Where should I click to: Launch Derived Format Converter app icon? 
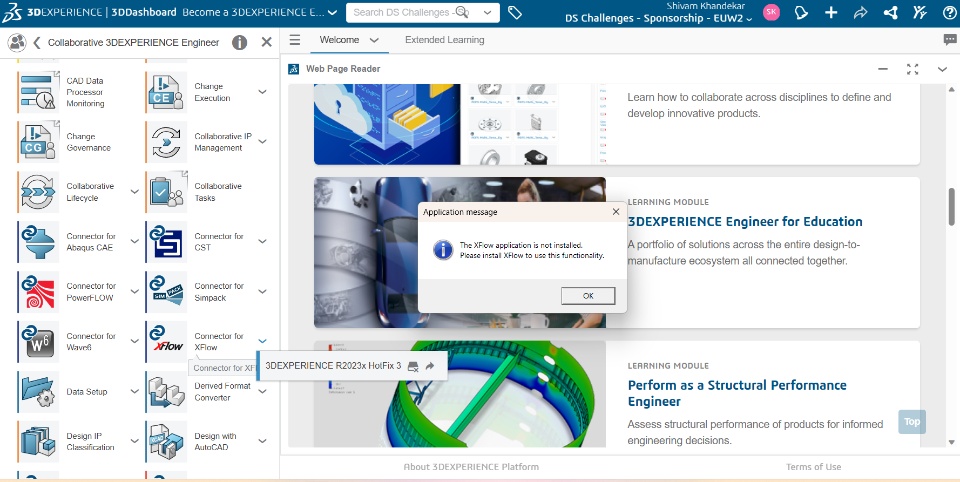(x=167, y=391)
